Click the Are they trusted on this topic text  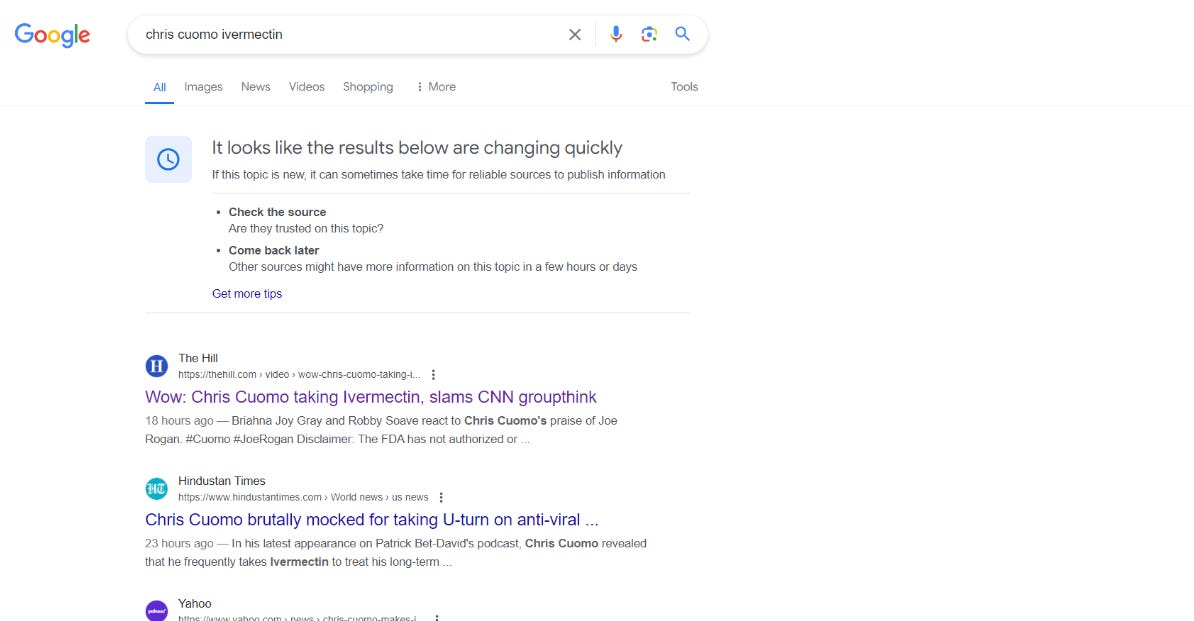coord(306,228)
